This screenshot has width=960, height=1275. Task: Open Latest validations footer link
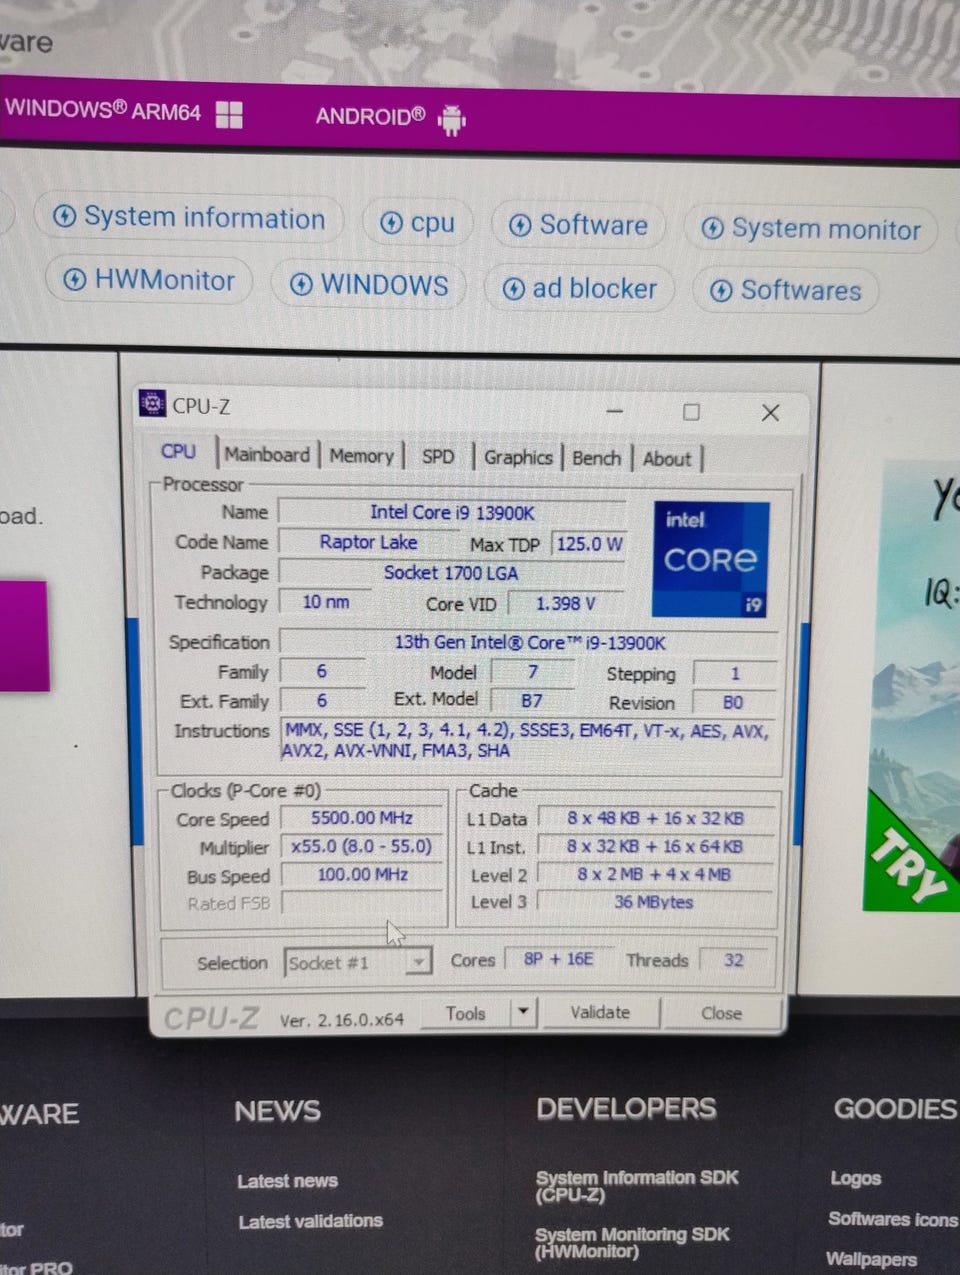click(310, 1221)
